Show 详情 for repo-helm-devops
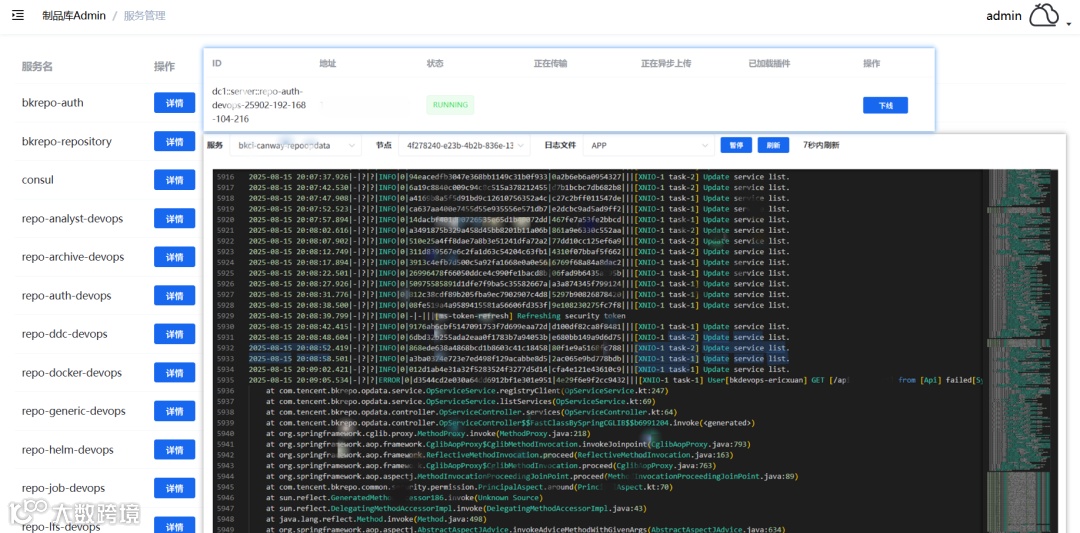 (174, 450)
